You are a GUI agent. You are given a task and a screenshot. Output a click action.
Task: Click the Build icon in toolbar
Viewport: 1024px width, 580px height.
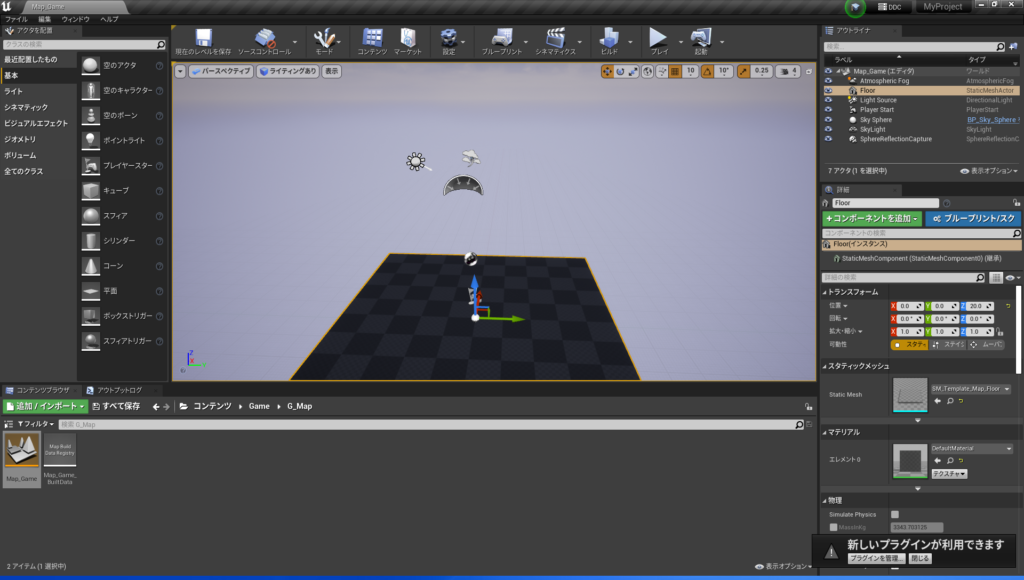coord(609,40)
